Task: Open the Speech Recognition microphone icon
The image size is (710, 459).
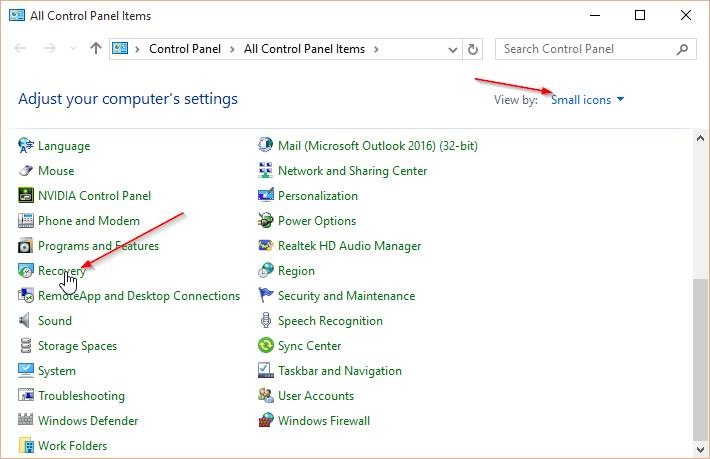Action: point(265,320)
